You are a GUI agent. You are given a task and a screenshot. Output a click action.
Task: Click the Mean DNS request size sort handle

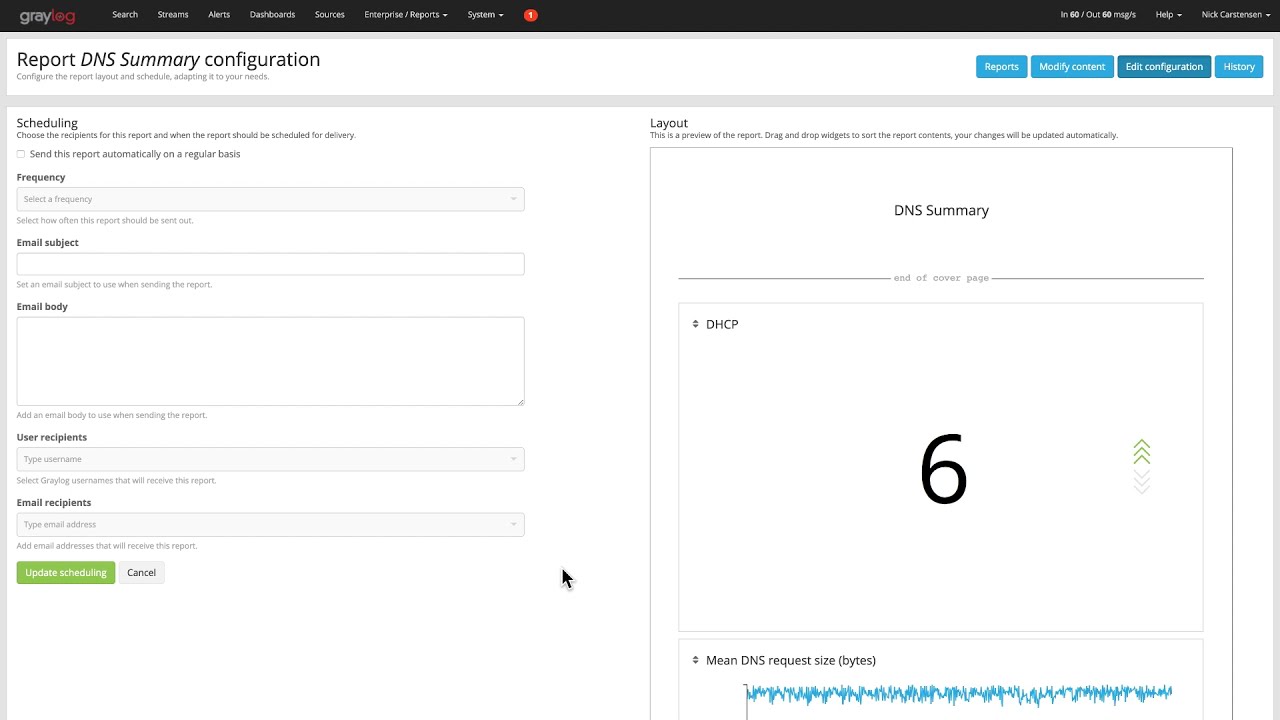click(x=696, y=660)
